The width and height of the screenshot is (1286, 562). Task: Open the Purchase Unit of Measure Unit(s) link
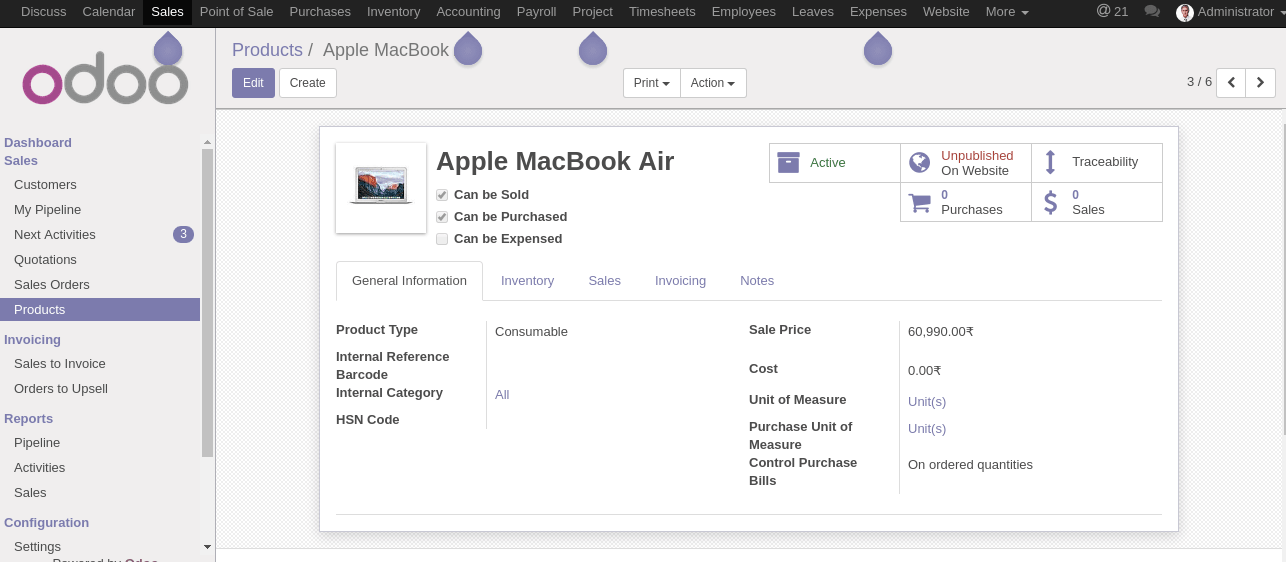click(927, 429)
